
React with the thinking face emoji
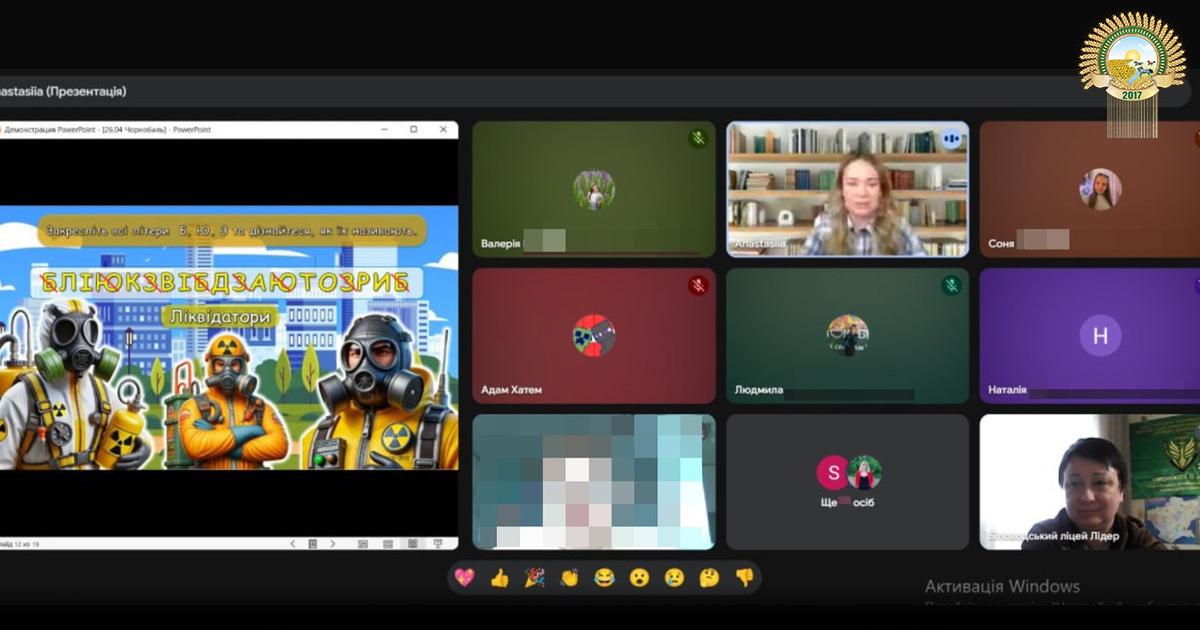point(709,577)
